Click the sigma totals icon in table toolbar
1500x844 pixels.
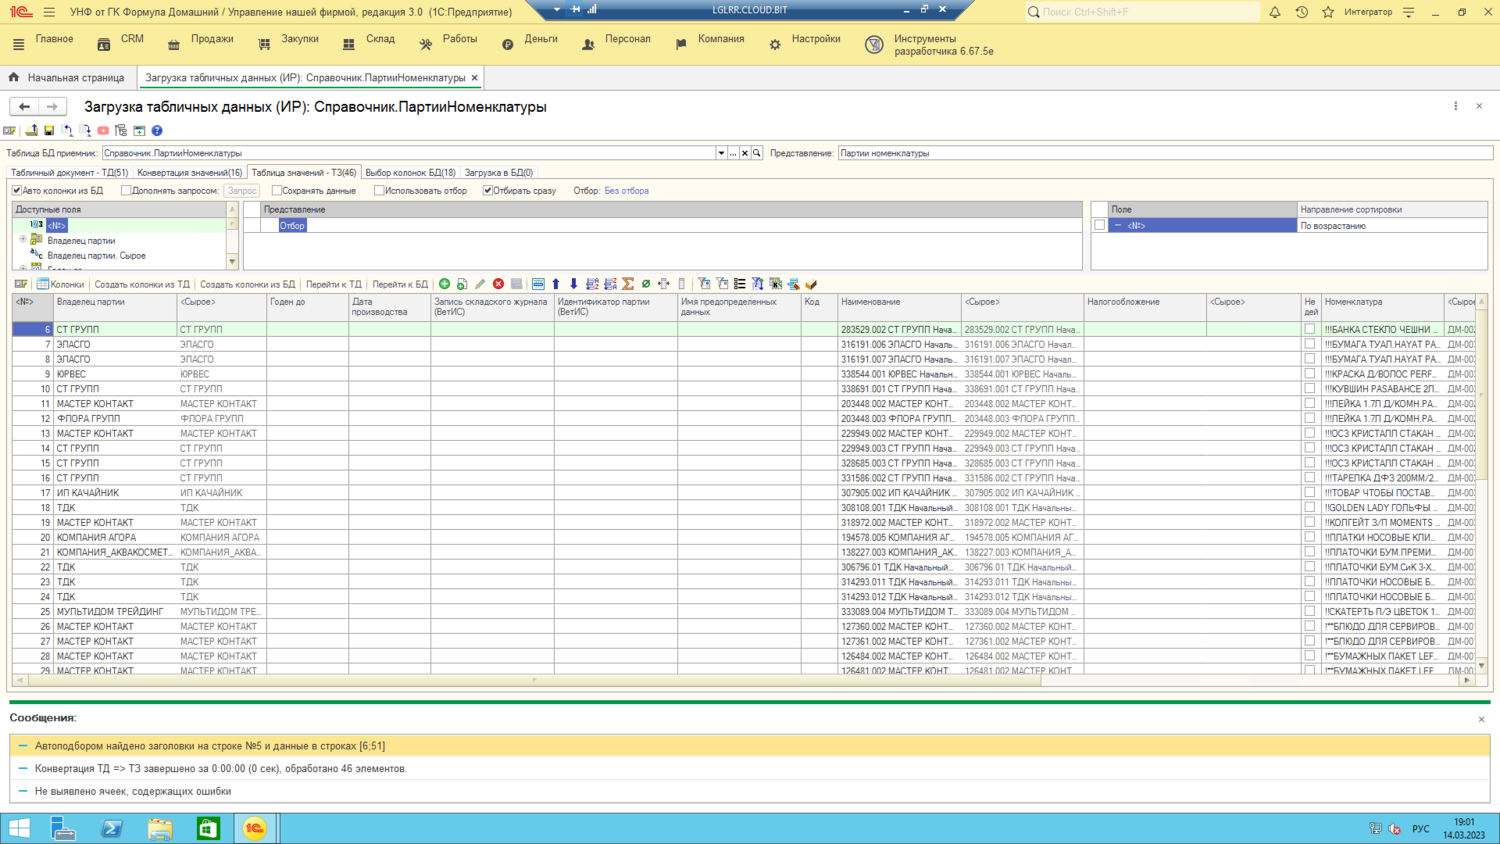(628, 284)
